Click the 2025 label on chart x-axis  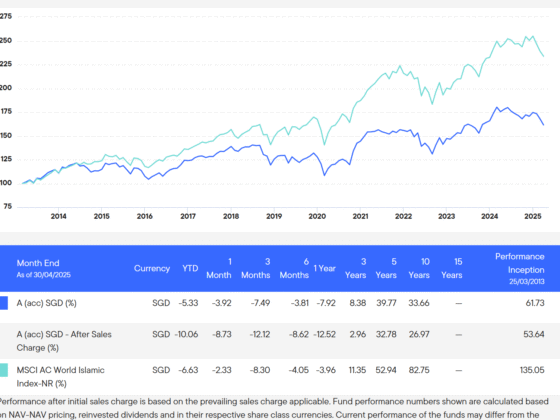point(533,216)
